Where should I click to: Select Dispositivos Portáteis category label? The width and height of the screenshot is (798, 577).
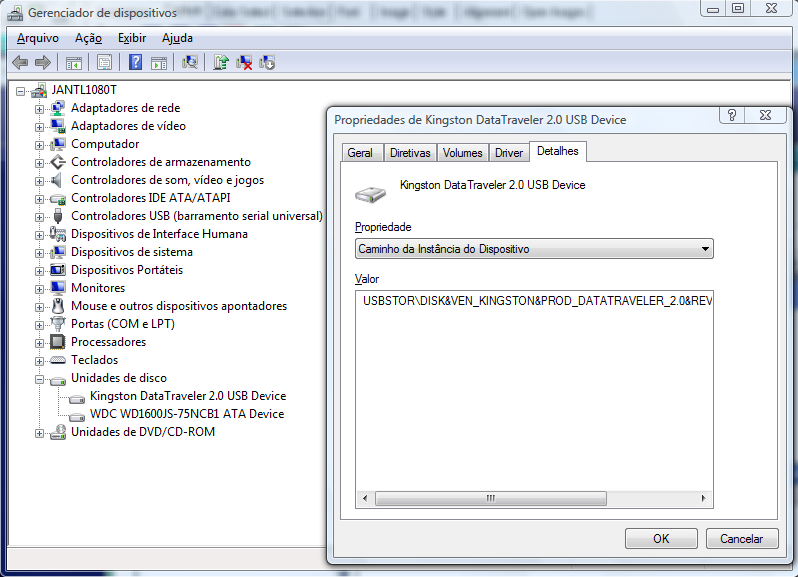pos(127,270)
